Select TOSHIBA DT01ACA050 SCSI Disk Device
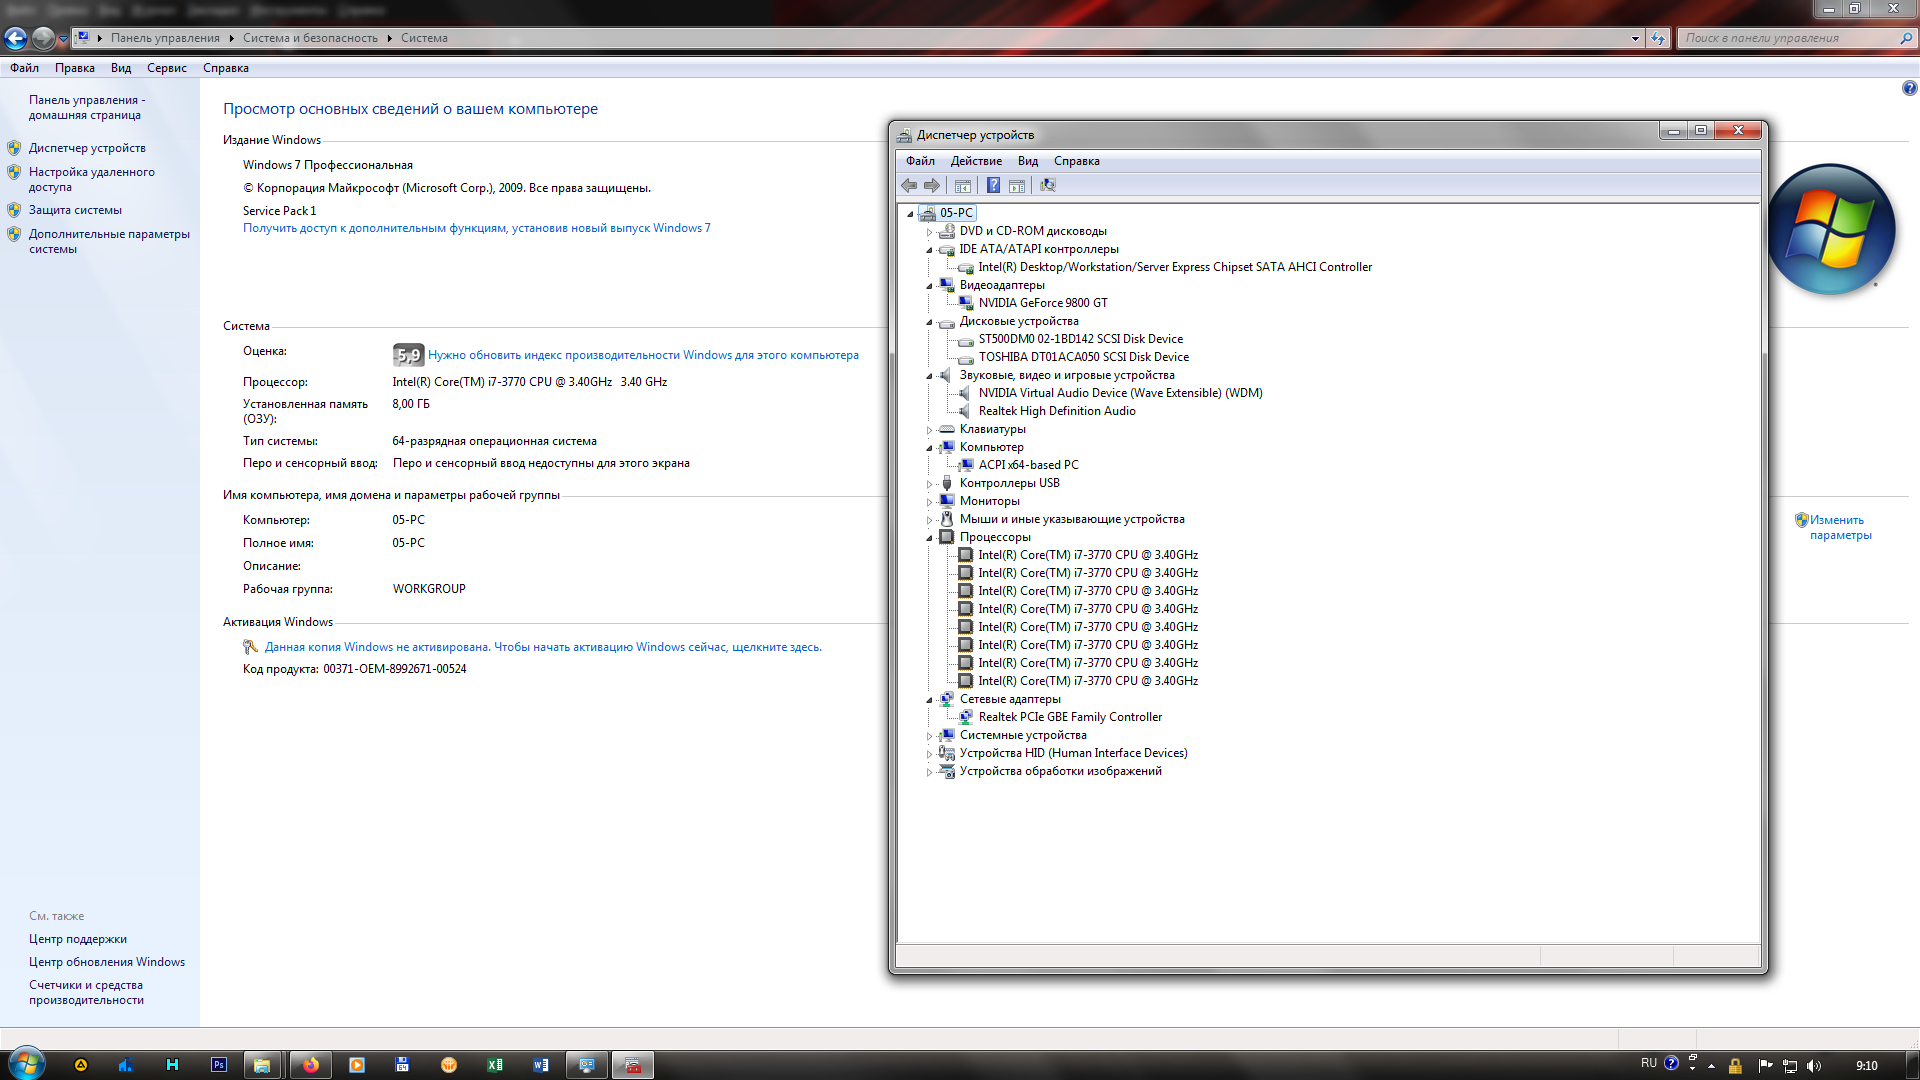This screenshot has height=1080, width=1920. coord(1083,357)
